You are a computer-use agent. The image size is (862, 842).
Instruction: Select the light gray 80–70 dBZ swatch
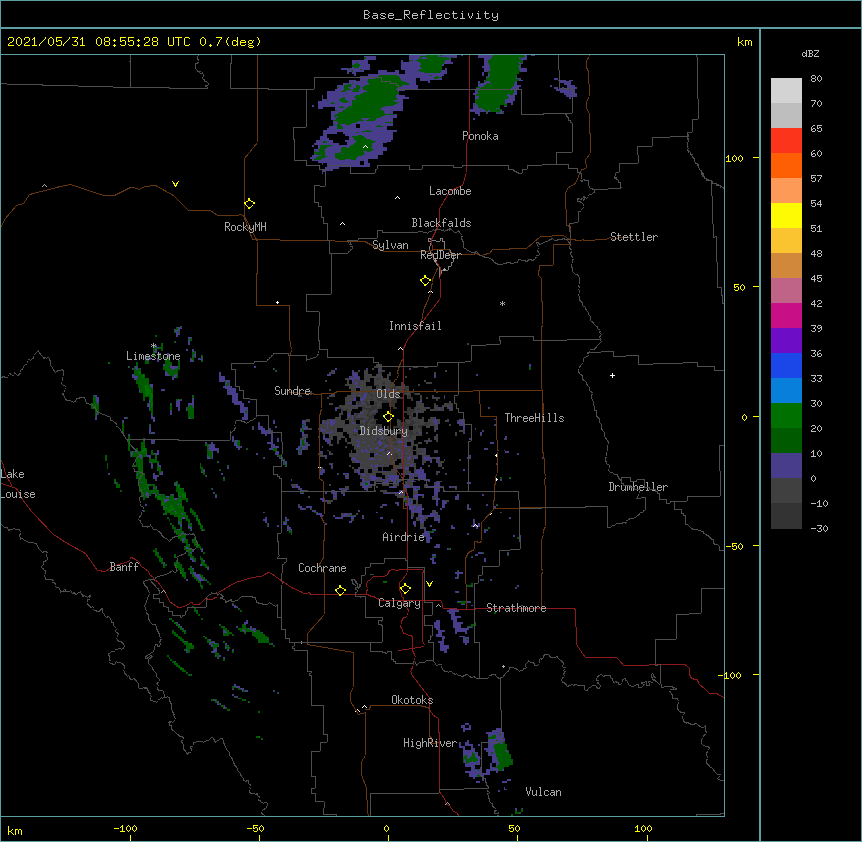click(786, 91)
